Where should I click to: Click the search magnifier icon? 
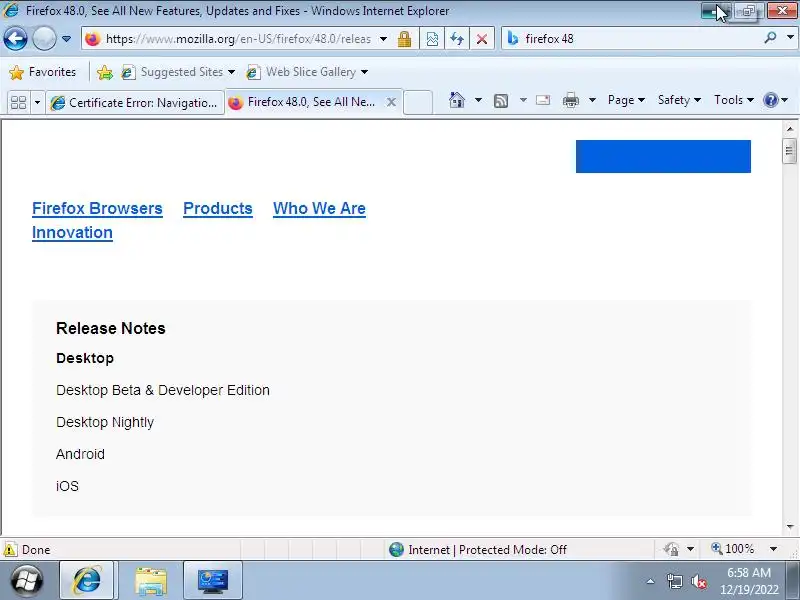click(x=770, y=38)
